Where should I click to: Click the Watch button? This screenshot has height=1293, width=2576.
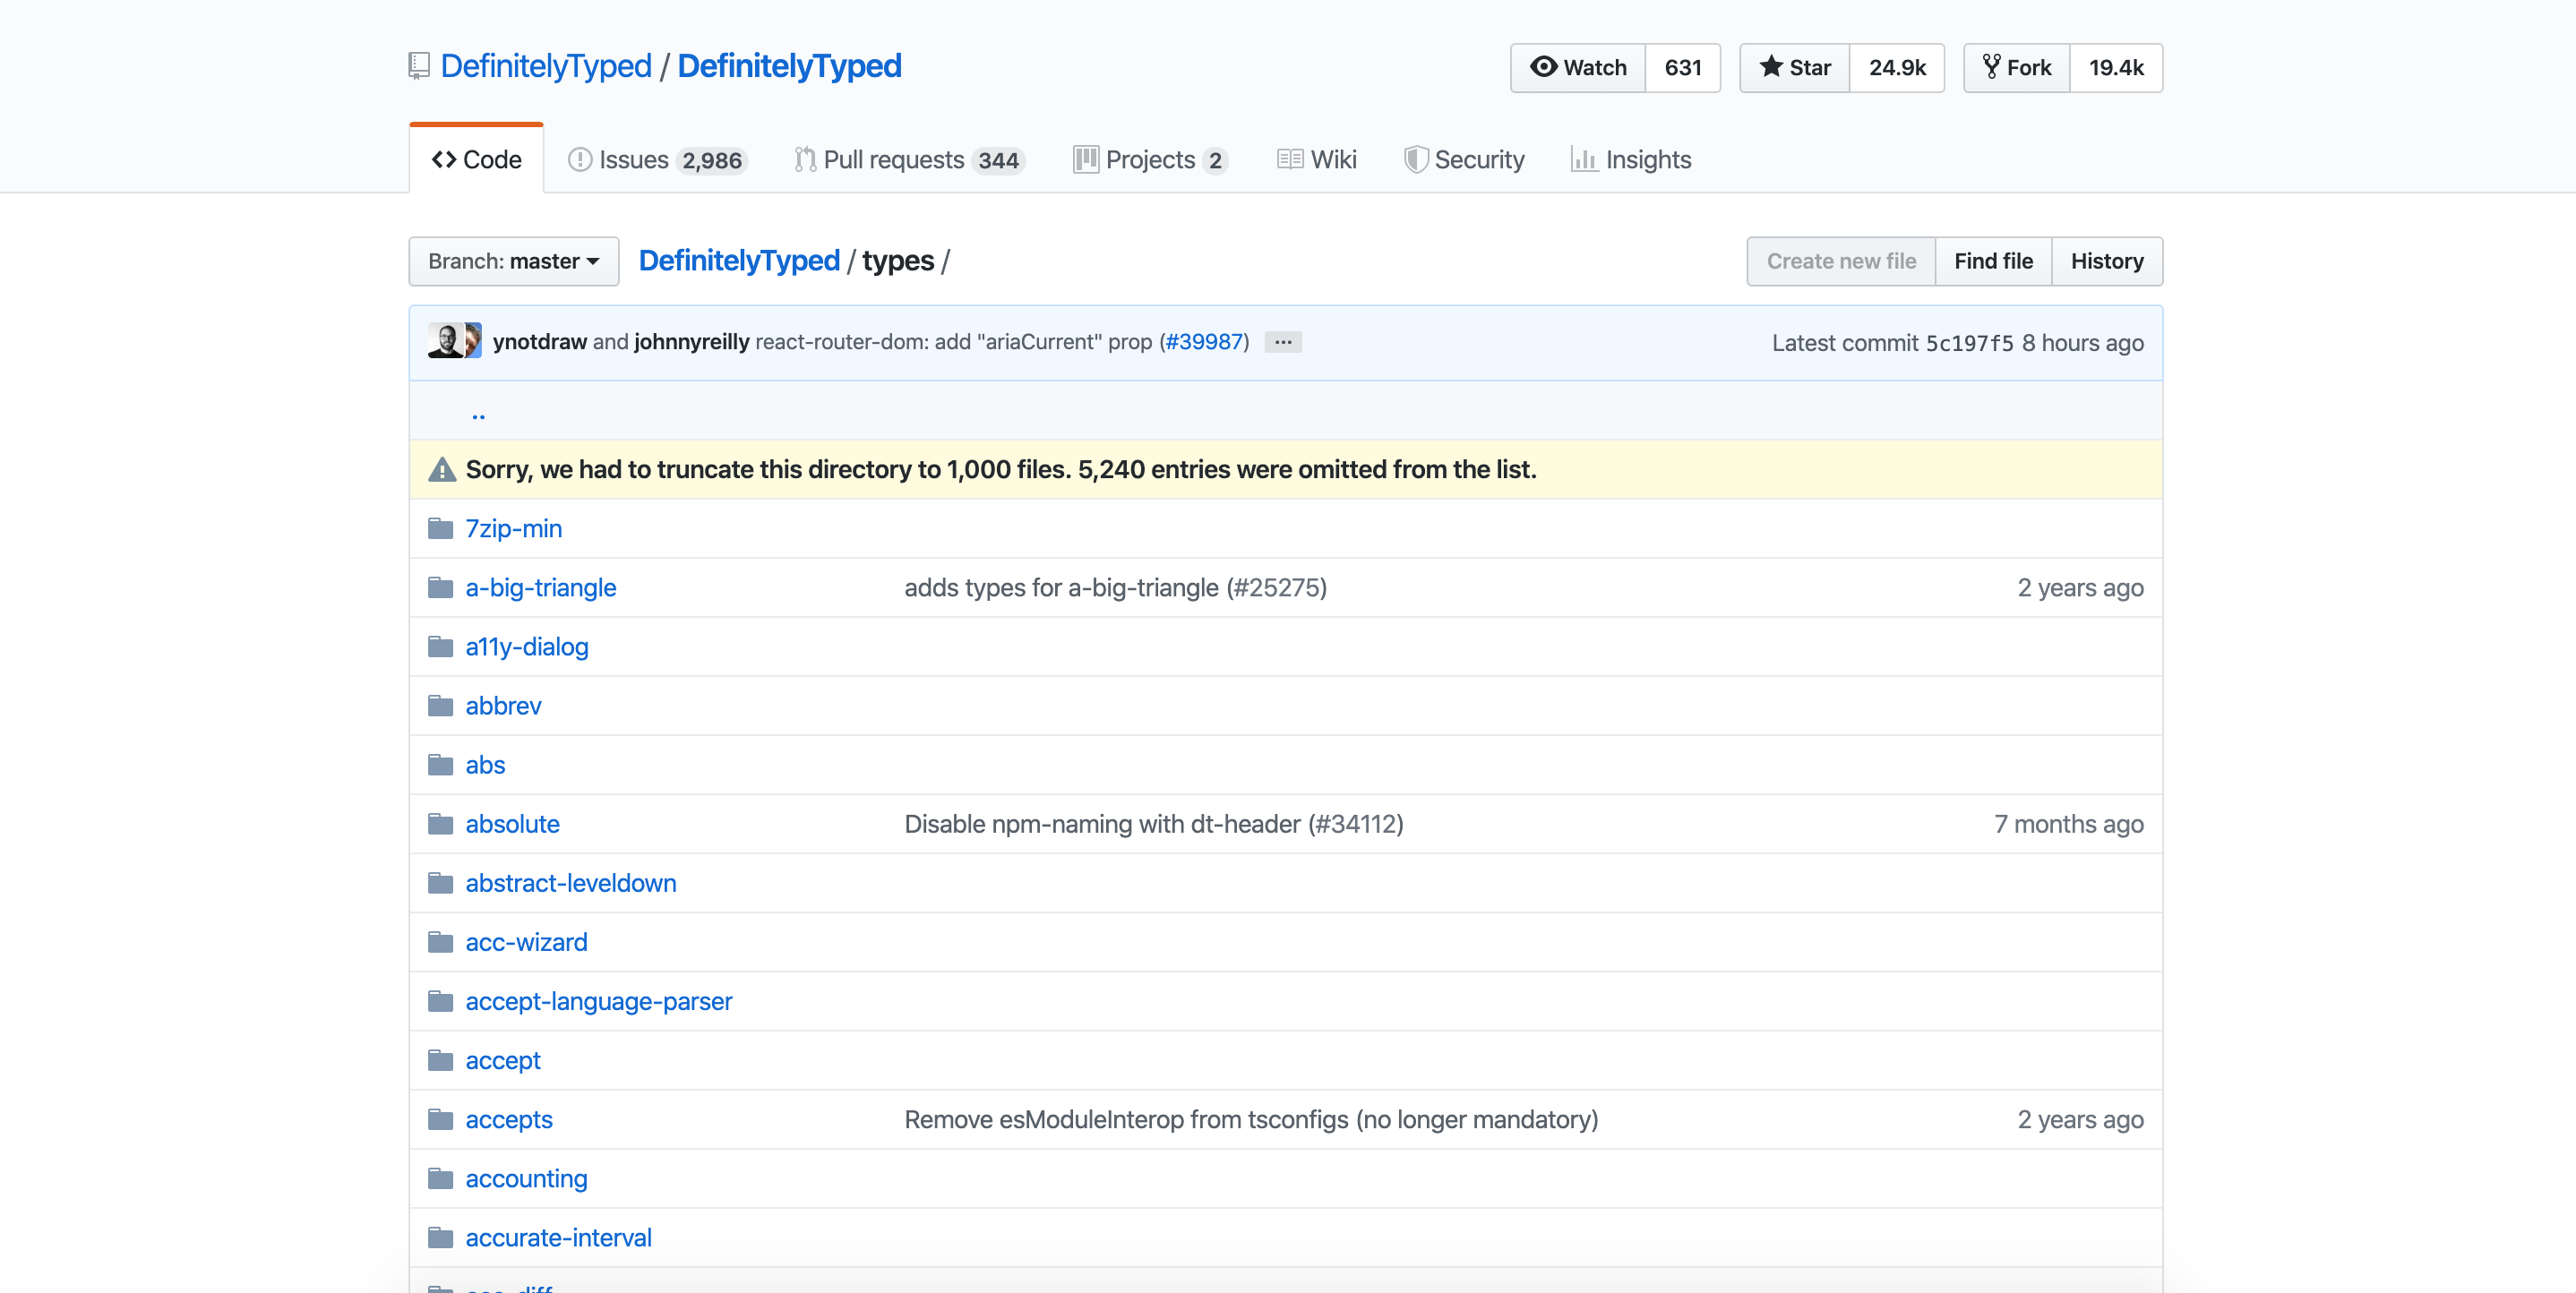1578,67
